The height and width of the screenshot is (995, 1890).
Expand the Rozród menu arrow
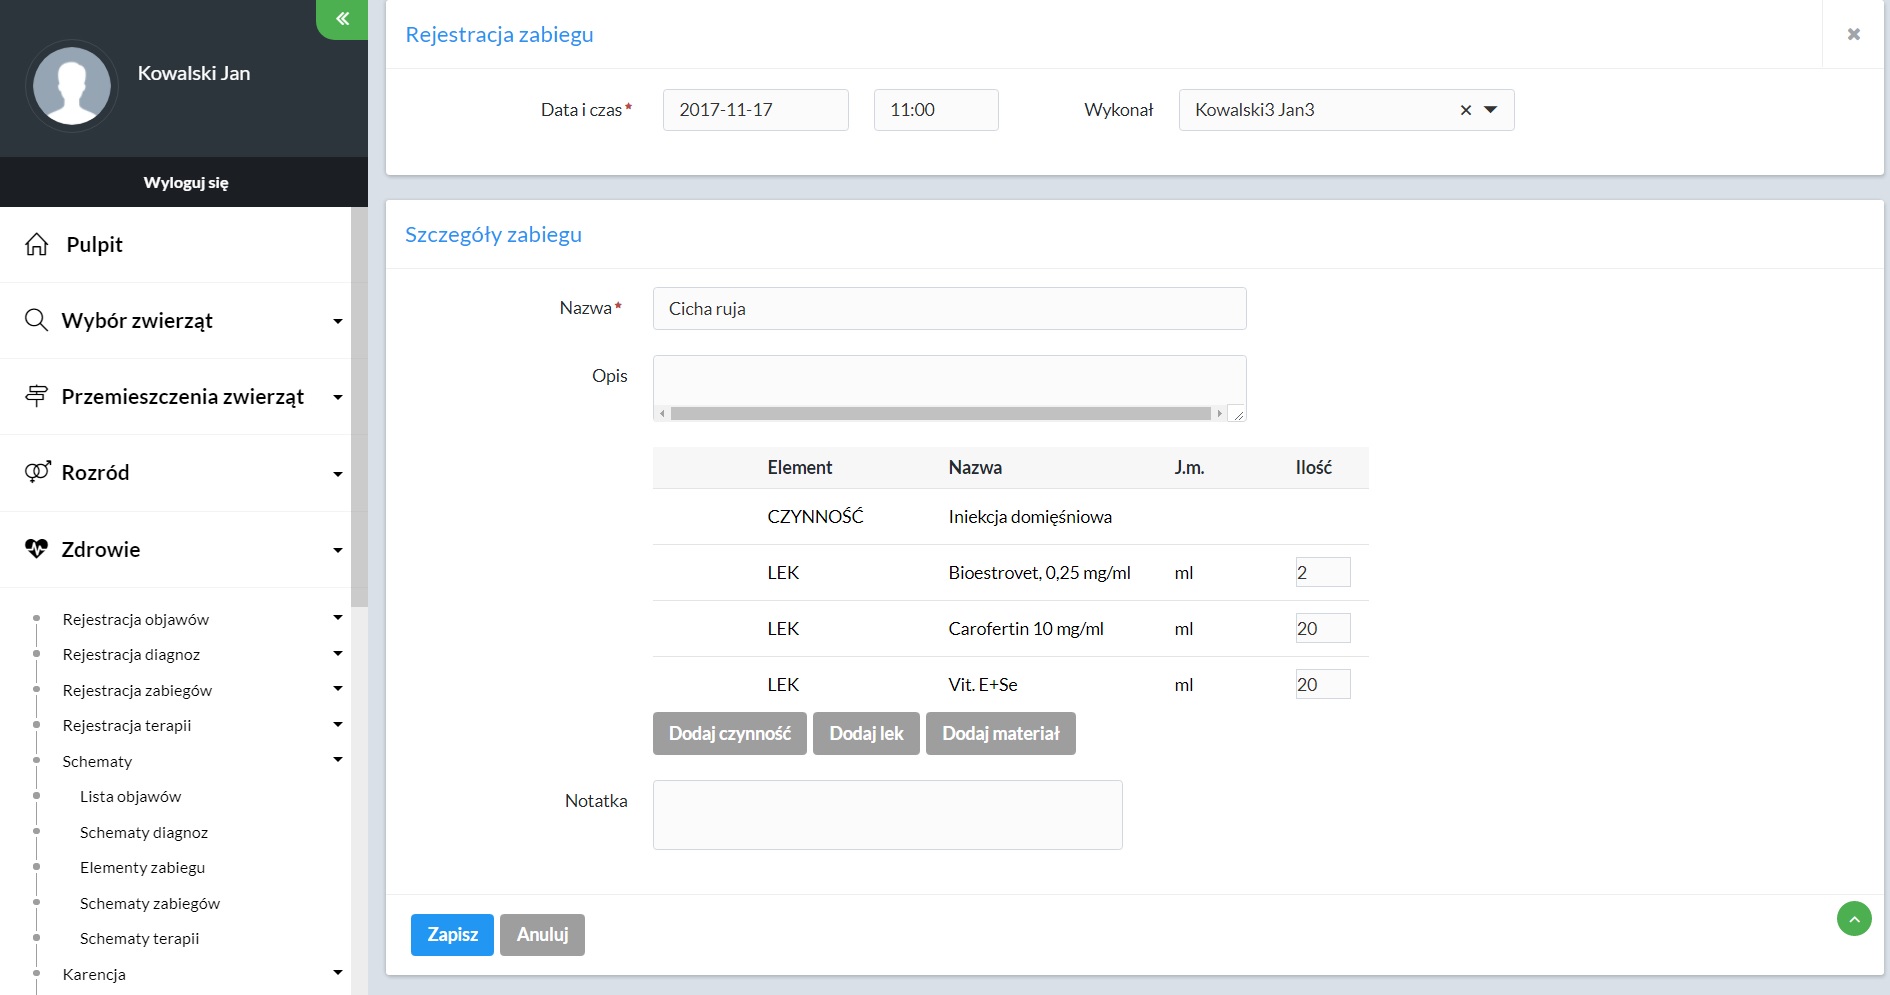pyautogui.click(x=338, y=474)
